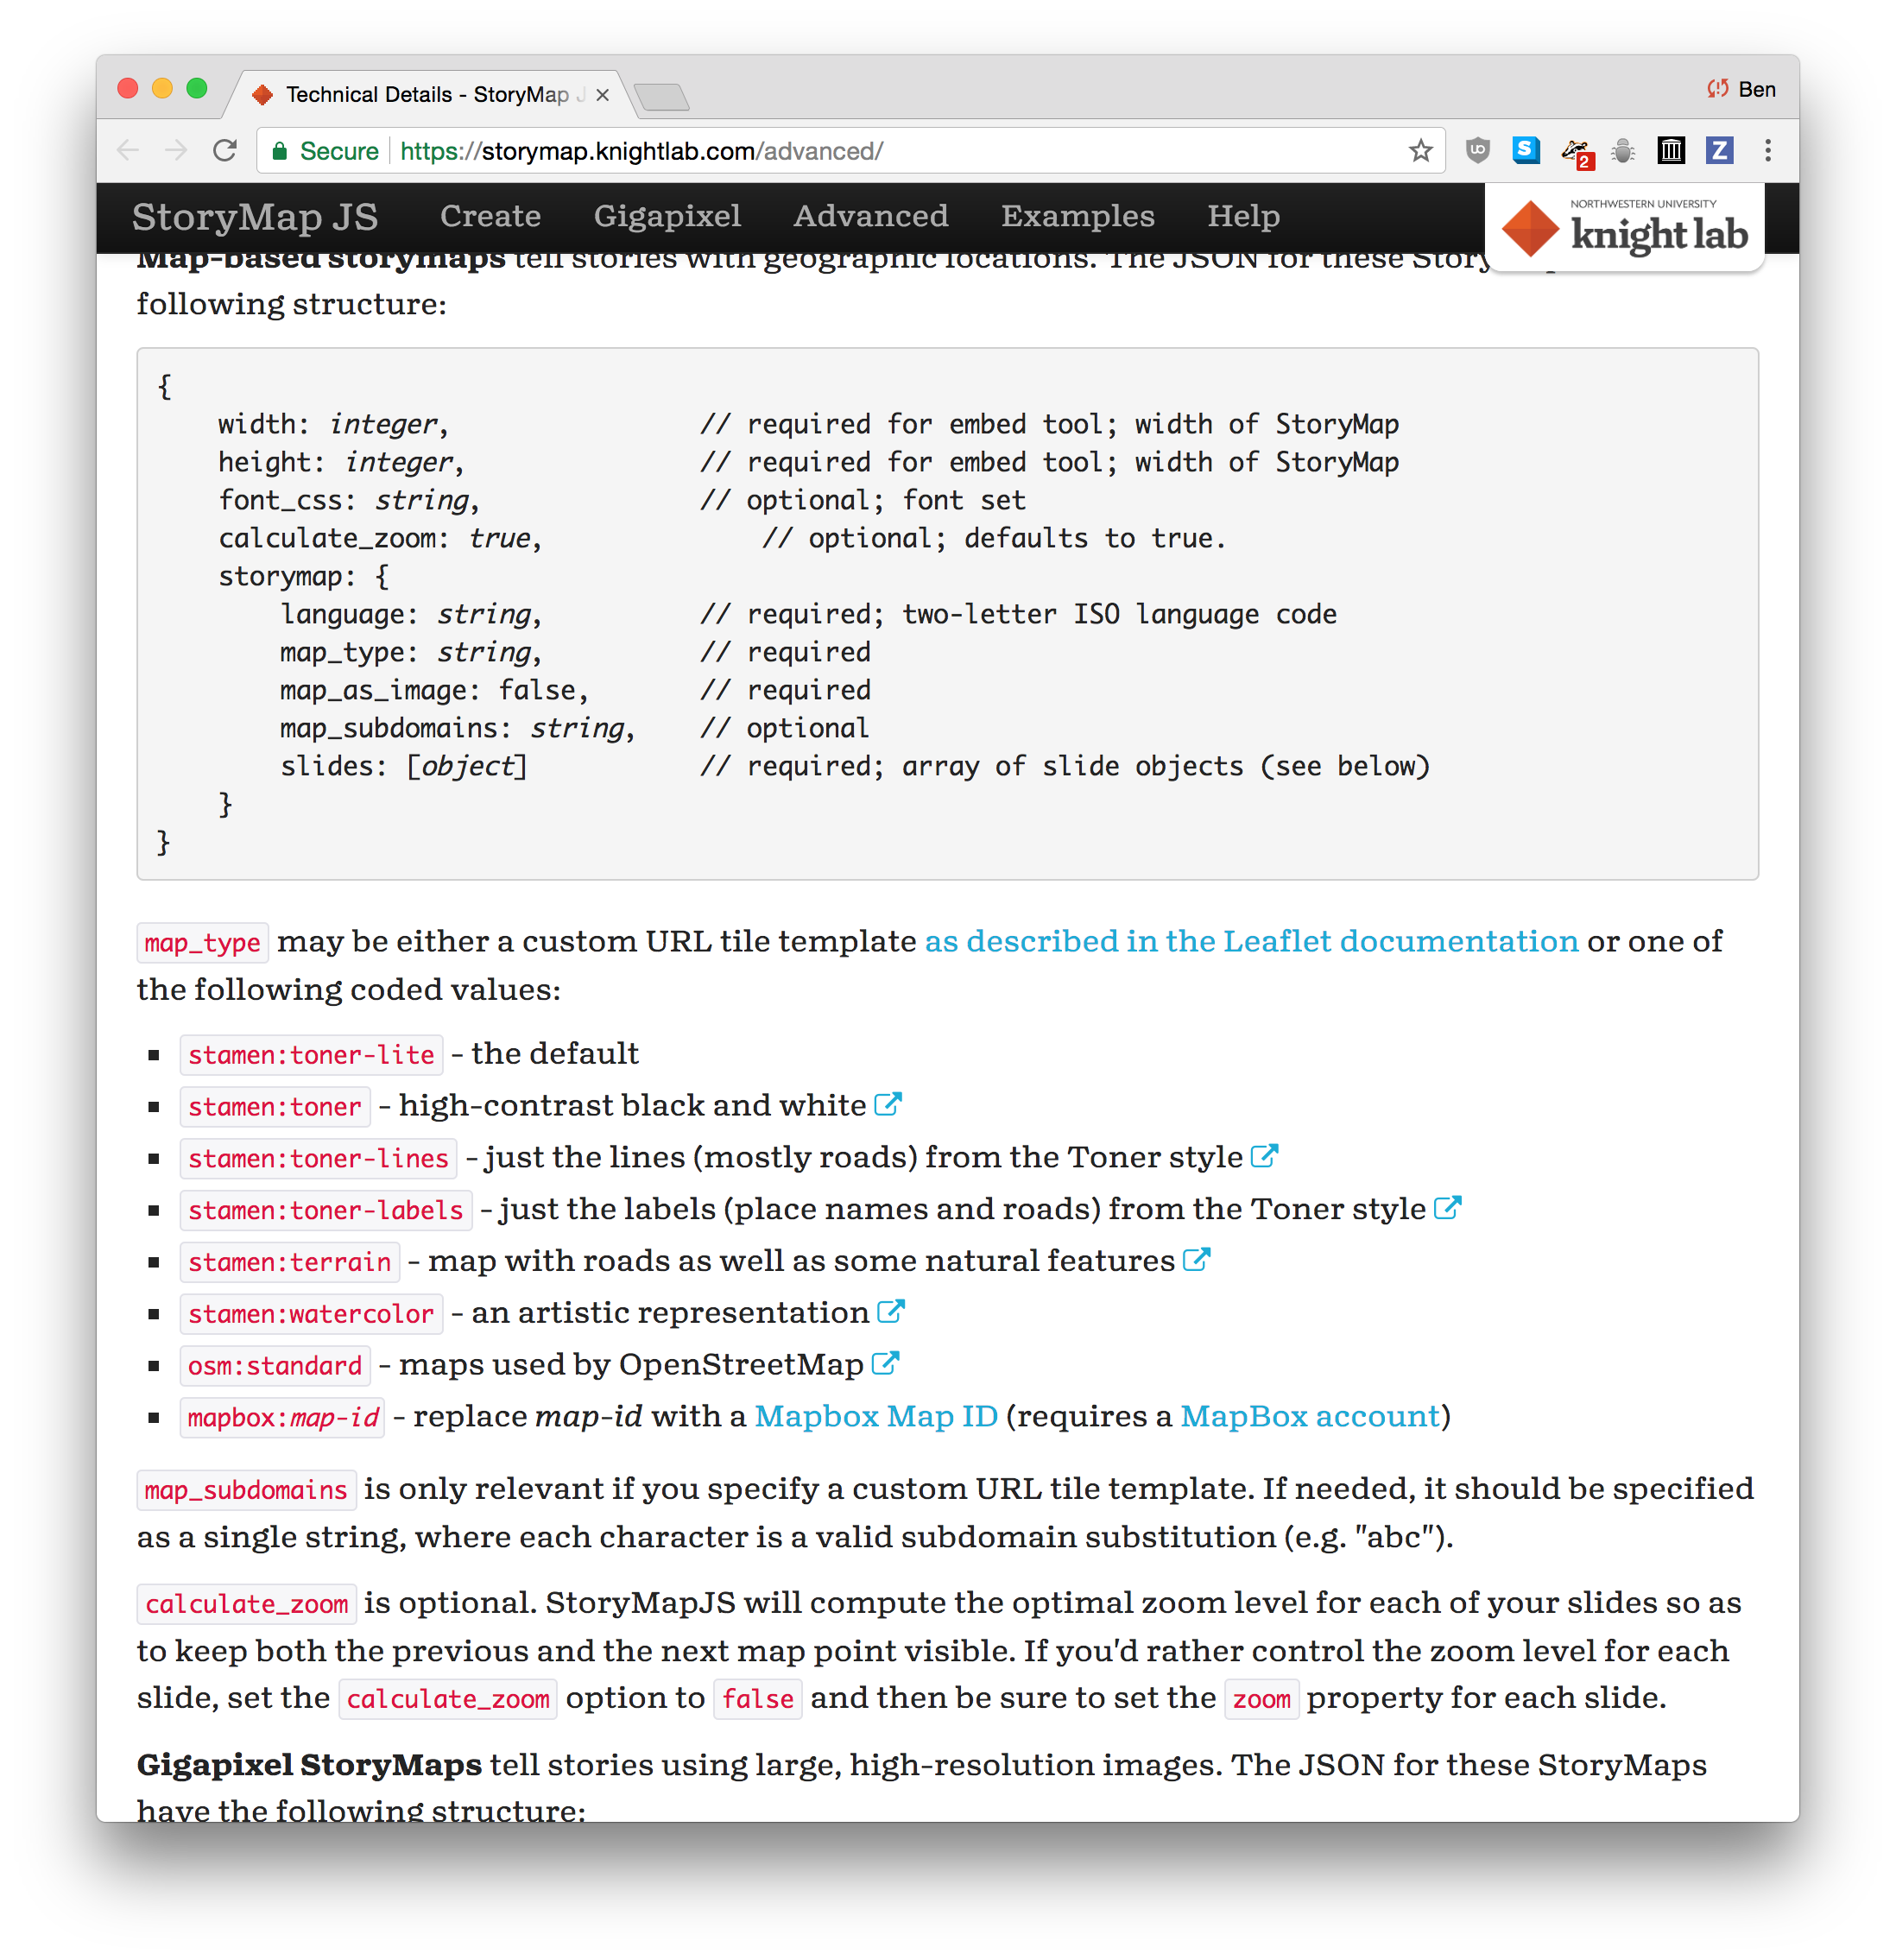Follow the Leaflet documentation link
Image resolution: width=1896 pixels, height=1960 pixels.
click(x=1251, y=941)
